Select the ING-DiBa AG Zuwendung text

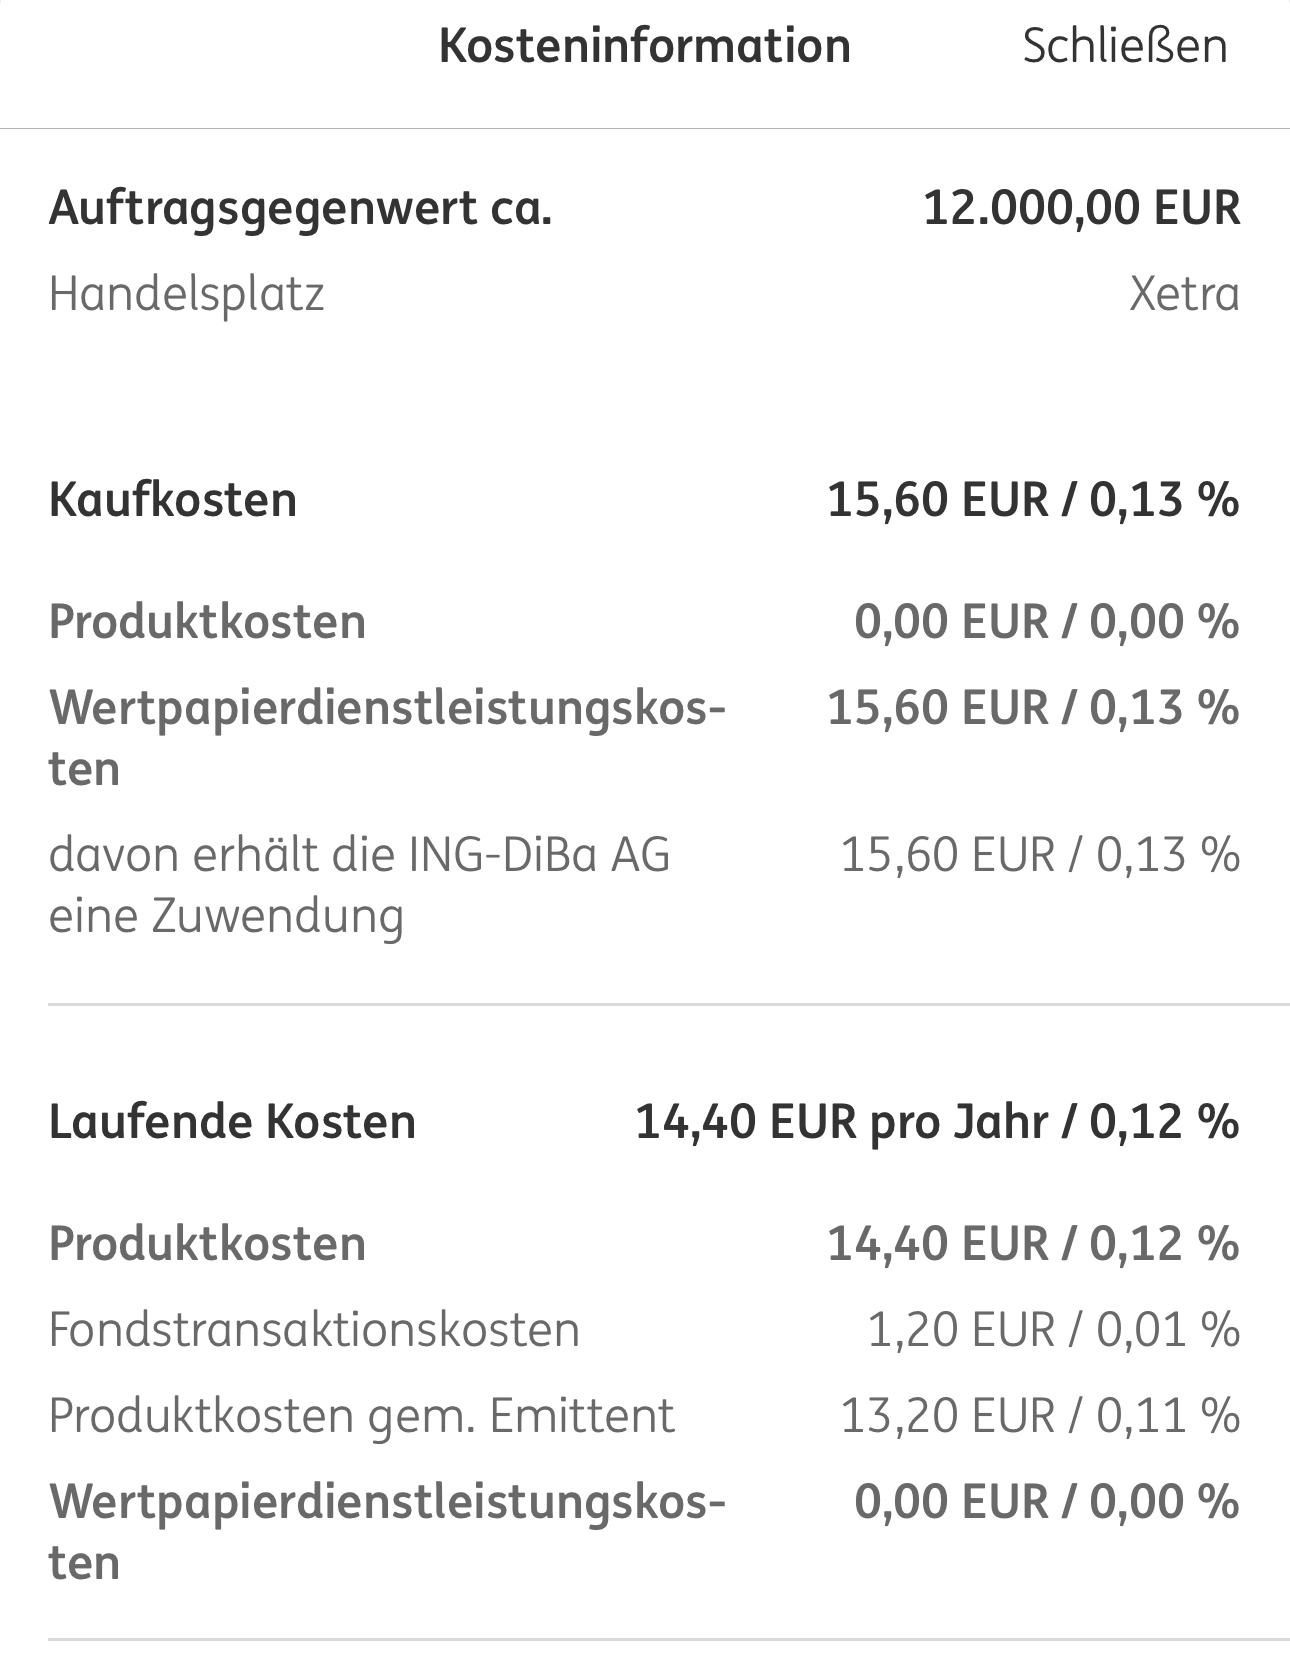tap(359, 885)
